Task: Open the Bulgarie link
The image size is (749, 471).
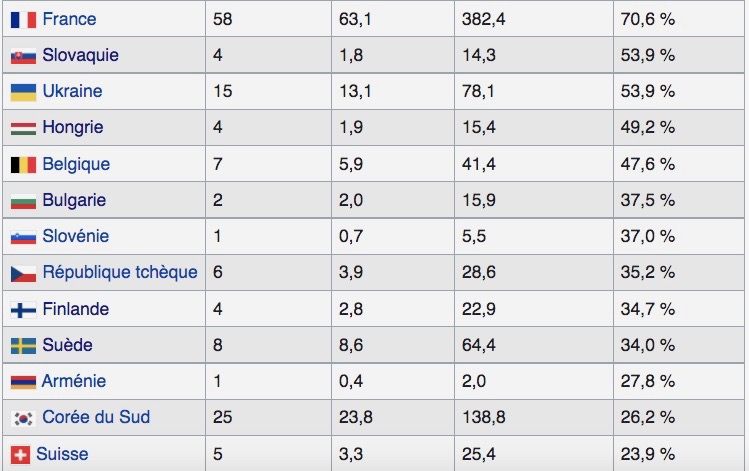Action: (74, 200)
